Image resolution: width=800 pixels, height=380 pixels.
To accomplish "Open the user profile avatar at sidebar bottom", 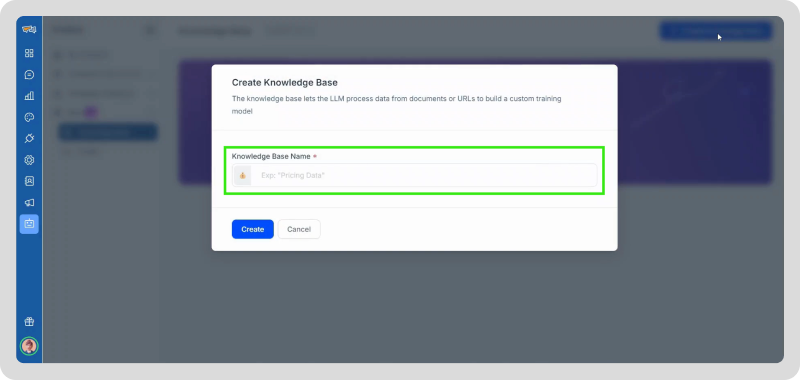I will 29,346.
